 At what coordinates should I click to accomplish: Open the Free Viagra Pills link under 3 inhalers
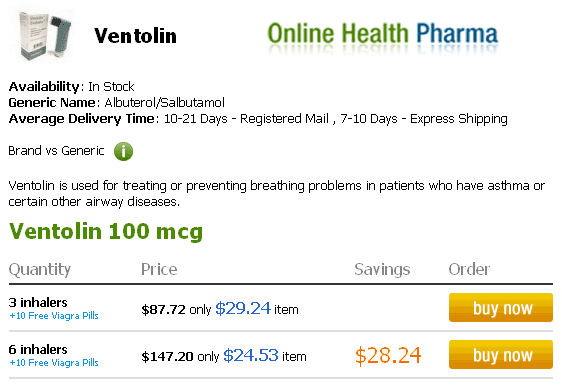tap(54, 316)
